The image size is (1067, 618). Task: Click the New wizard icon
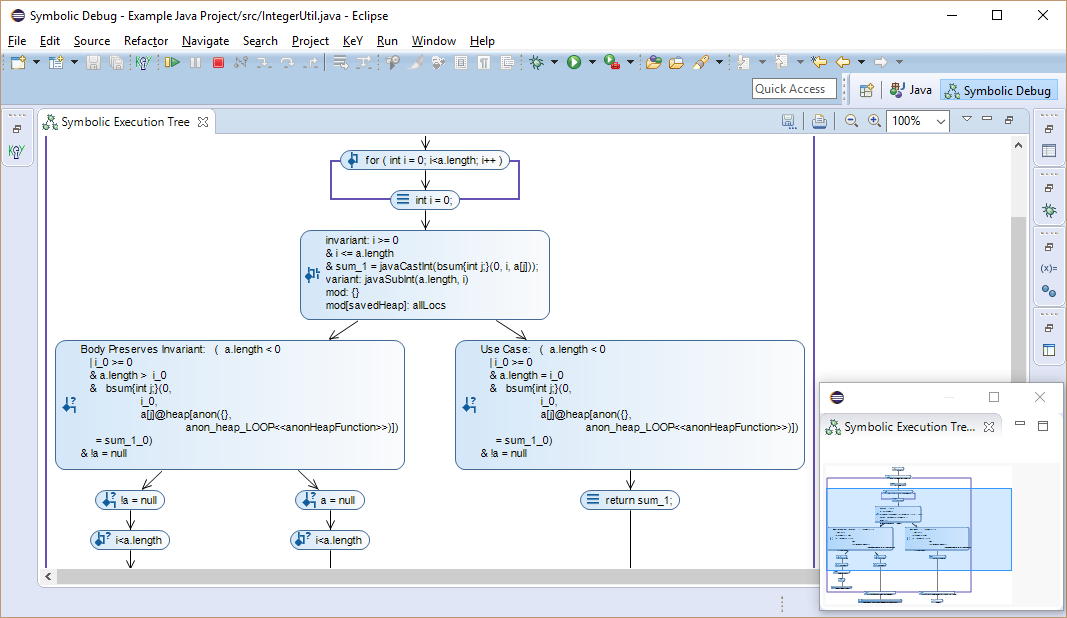(x=18, y=63)
